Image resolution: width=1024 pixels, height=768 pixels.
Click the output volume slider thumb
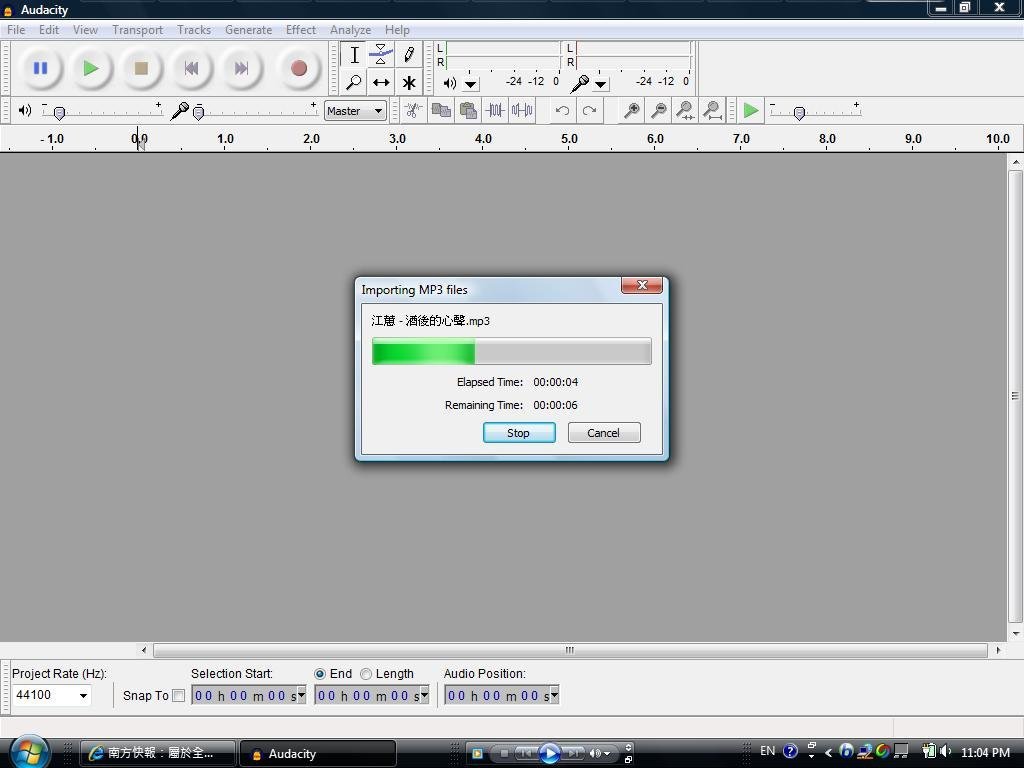59,113
